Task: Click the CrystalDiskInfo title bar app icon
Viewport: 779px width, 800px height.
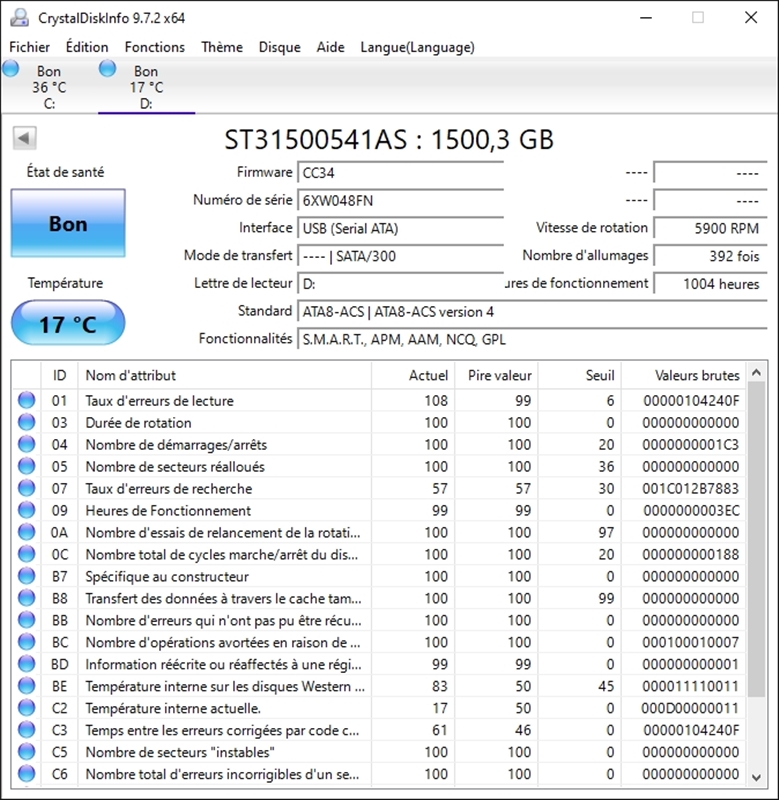Action: pos(20,18)
